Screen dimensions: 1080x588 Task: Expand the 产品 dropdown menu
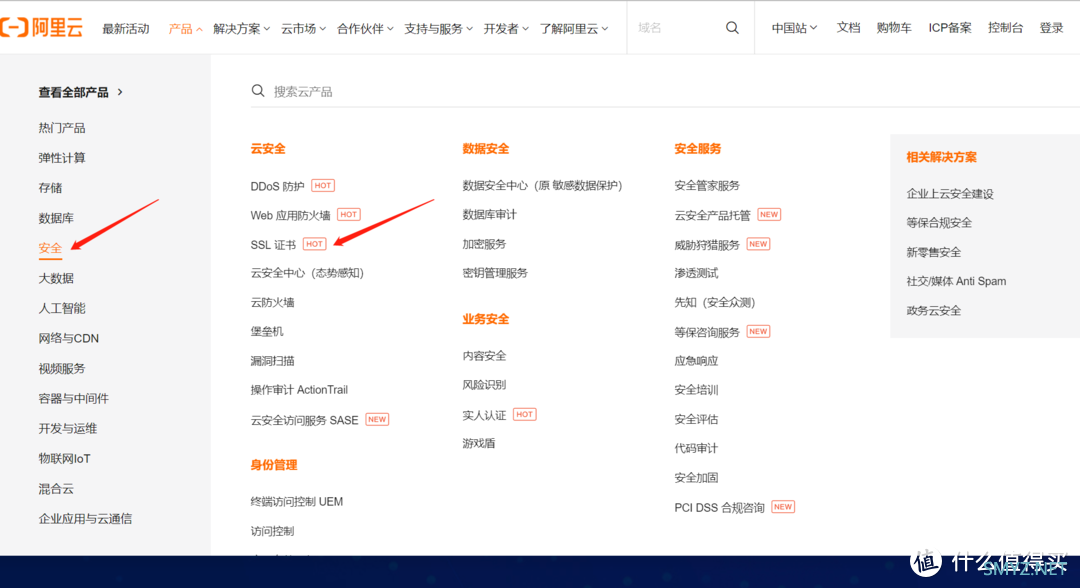[185, 28]
